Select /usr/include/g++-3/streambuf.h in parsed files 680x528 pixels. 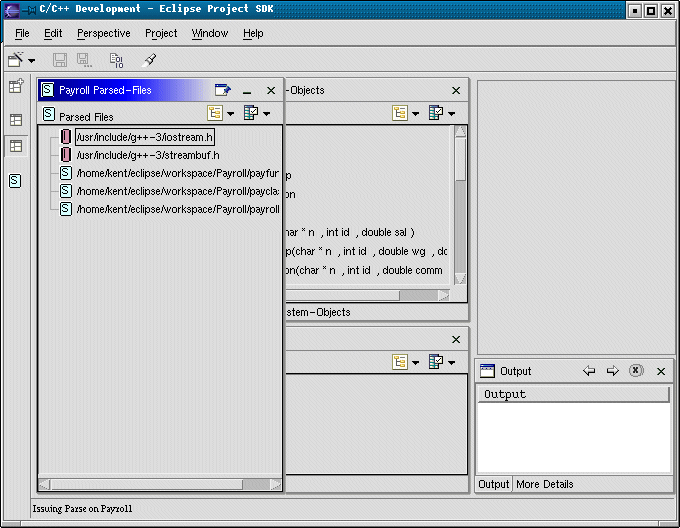(147, 155)
